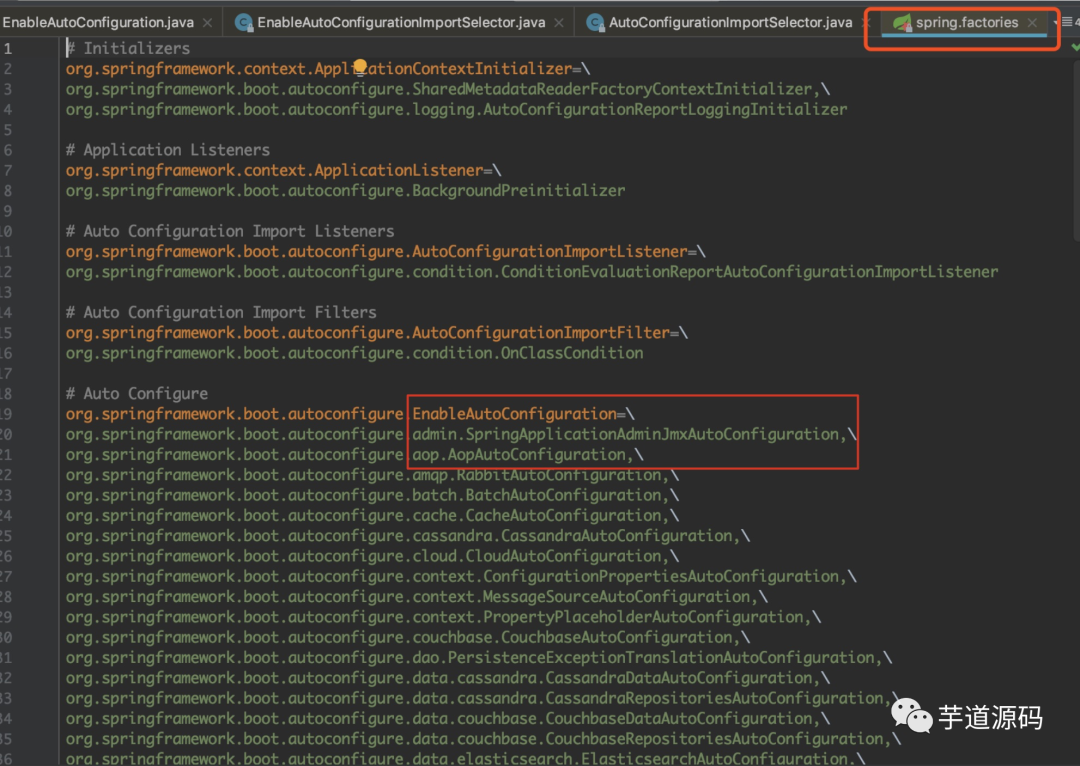
Task: Click the couchbase.CouchbaseAutoConfiguration line
Action: pos(408,638)
